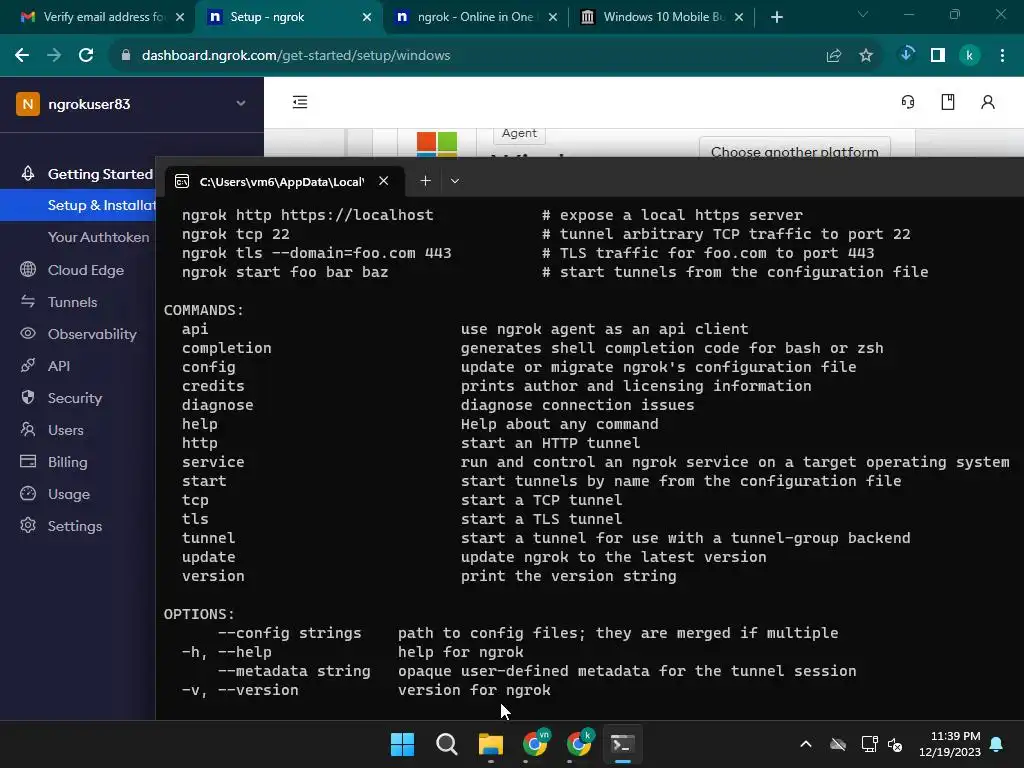This screenshot has height=768, width=1024.
Task: Open Windows Start menu
Action: coord(402,744)
